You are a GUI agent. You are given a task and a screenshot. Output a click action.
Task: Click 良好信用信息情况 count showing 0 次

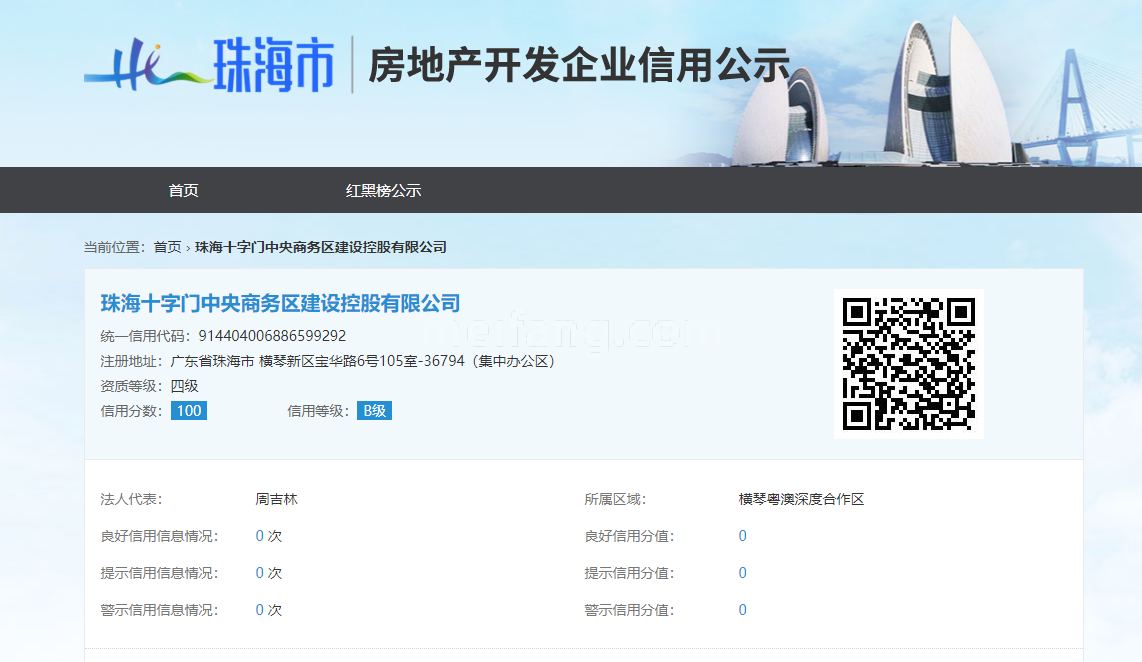click(269, 536)
